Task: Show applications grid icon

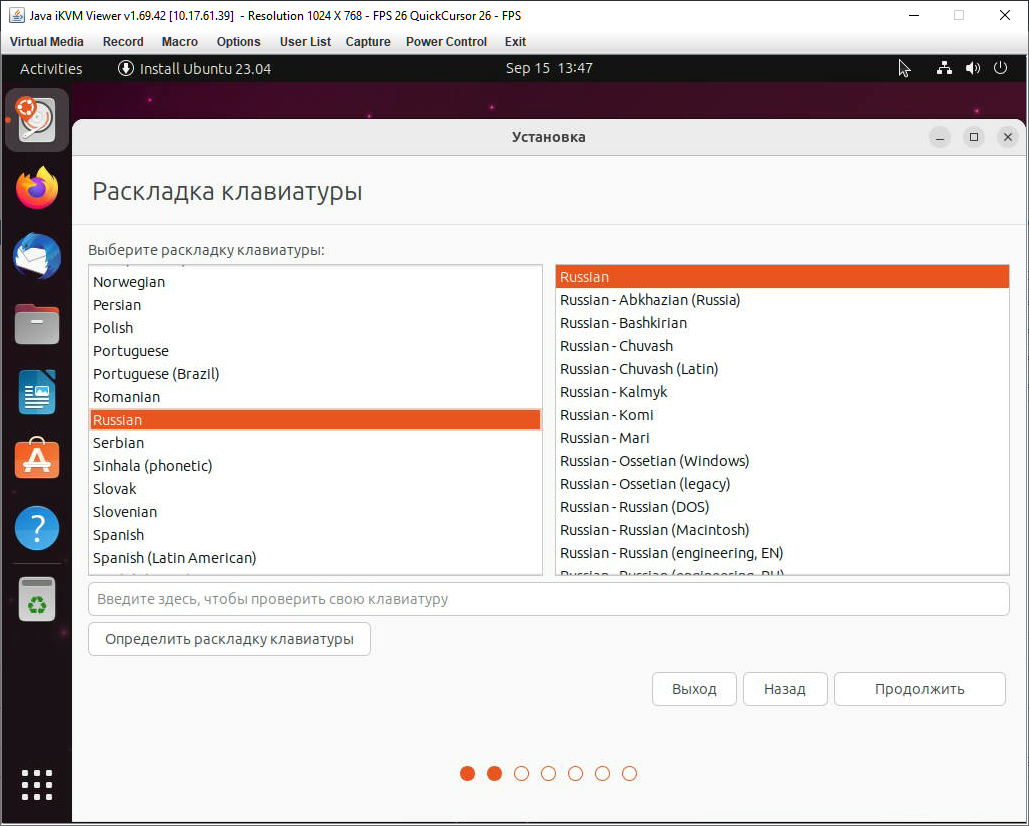Action: [37, 785]
